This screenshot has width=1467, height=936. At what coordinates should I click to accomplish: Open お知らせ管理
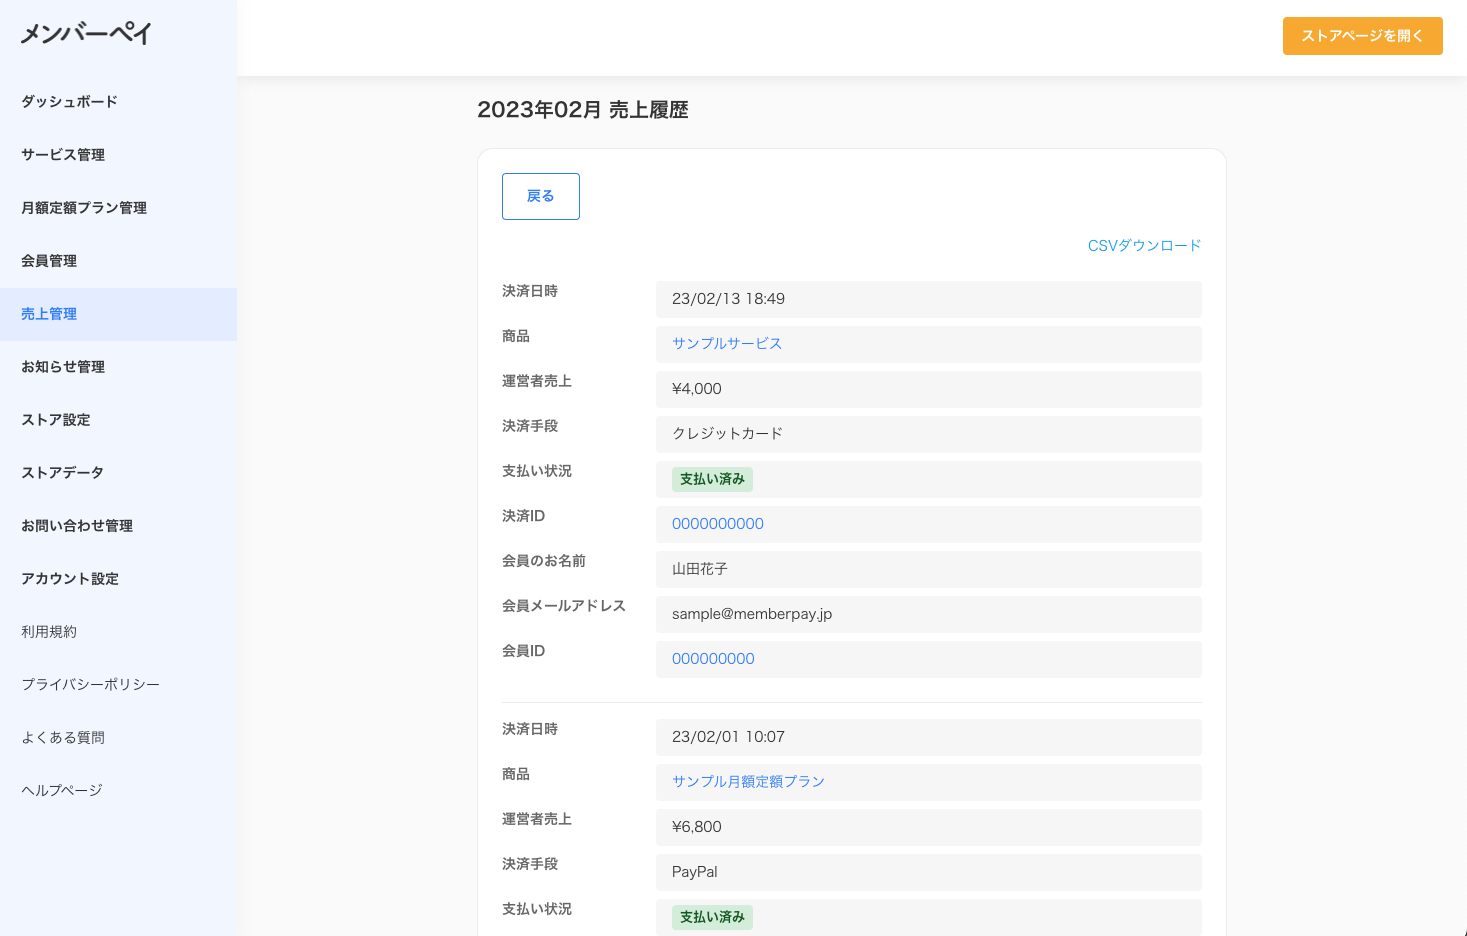point(63,367)
